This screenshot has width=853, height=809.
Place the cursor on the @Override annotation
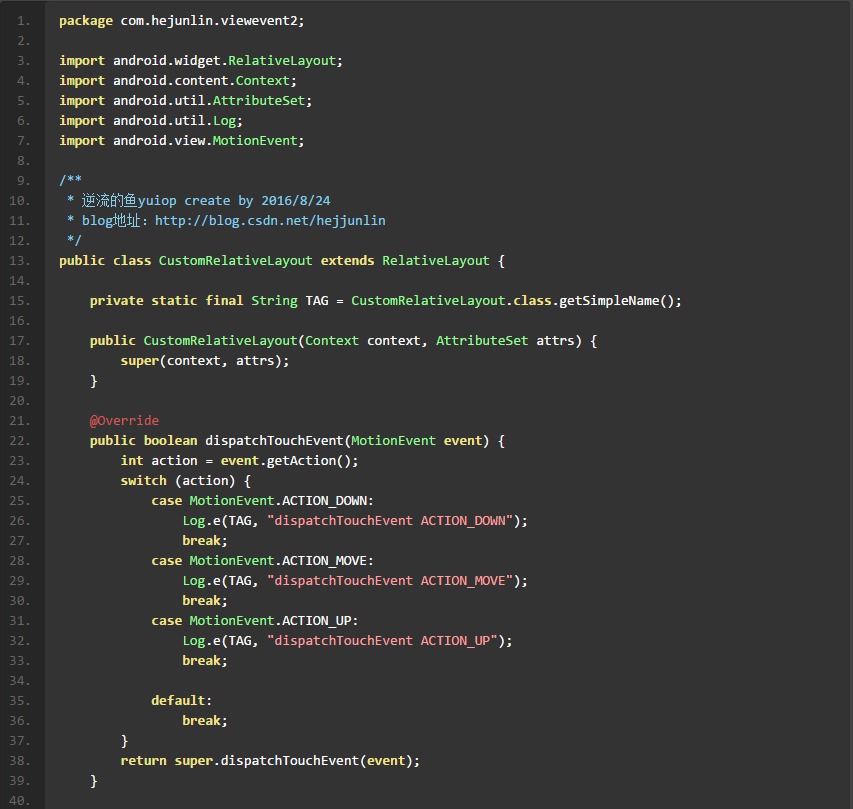pyautogui.click(x=124, y=420)
